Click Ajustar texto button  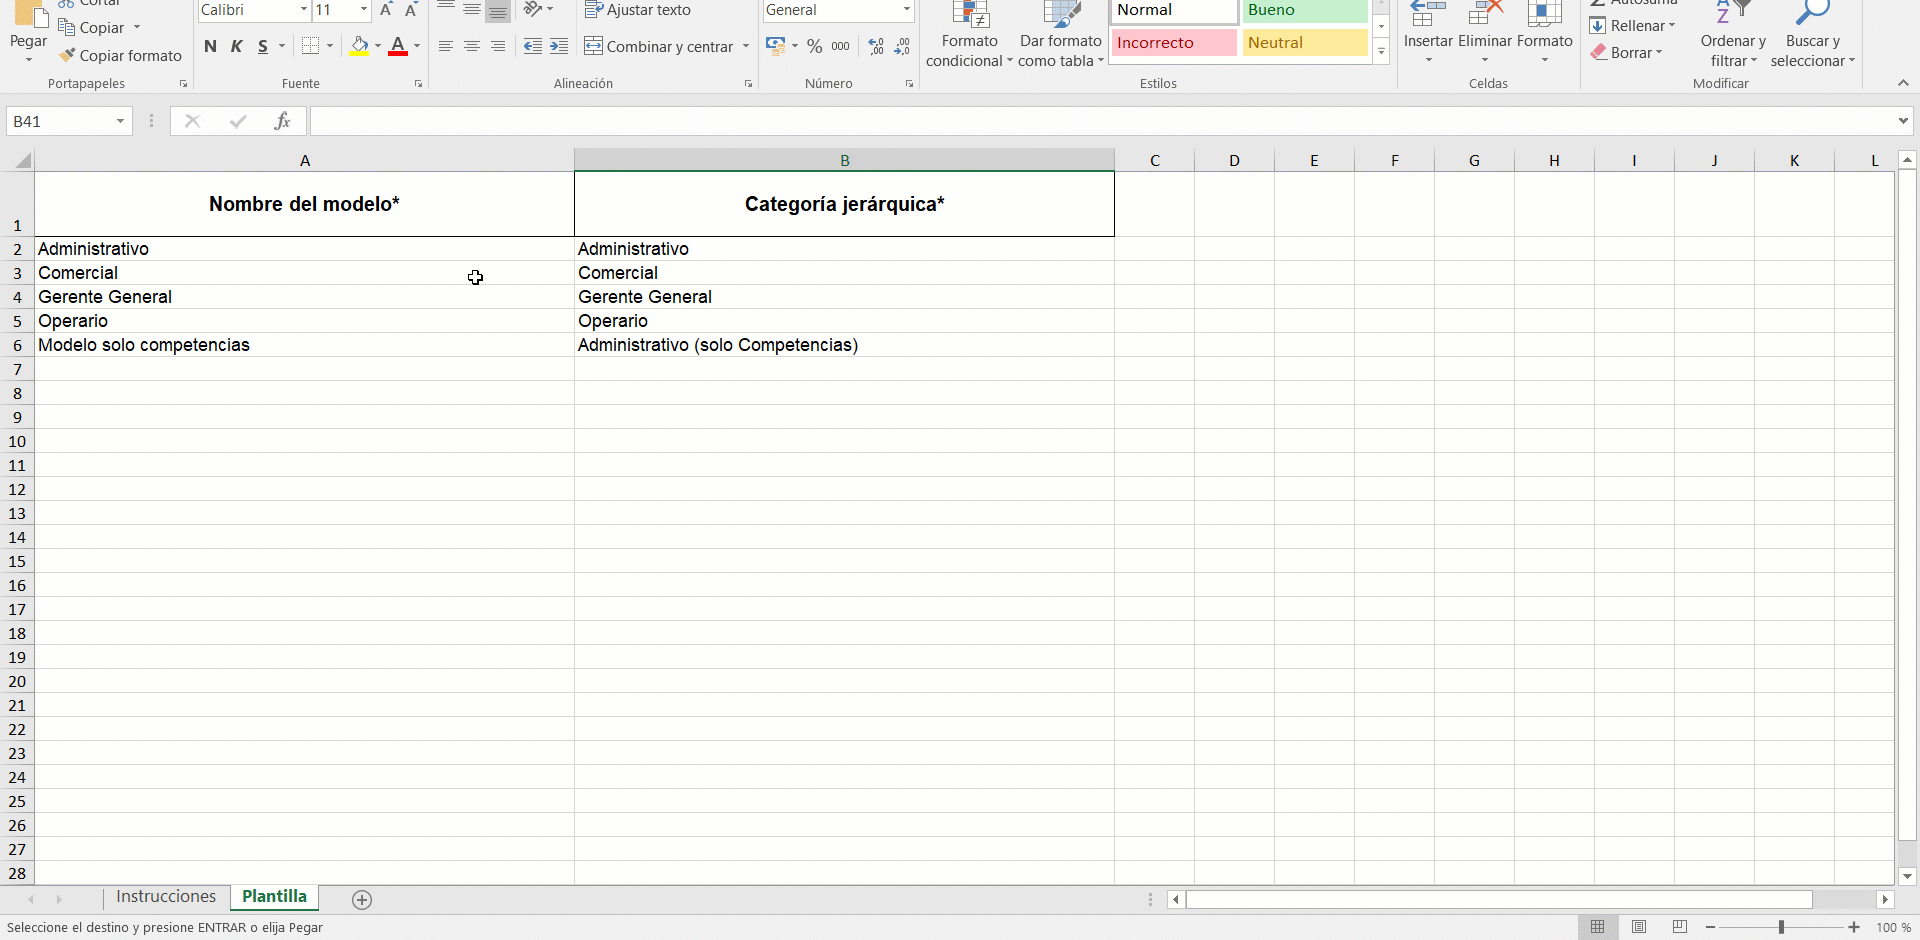click(638, 10)
